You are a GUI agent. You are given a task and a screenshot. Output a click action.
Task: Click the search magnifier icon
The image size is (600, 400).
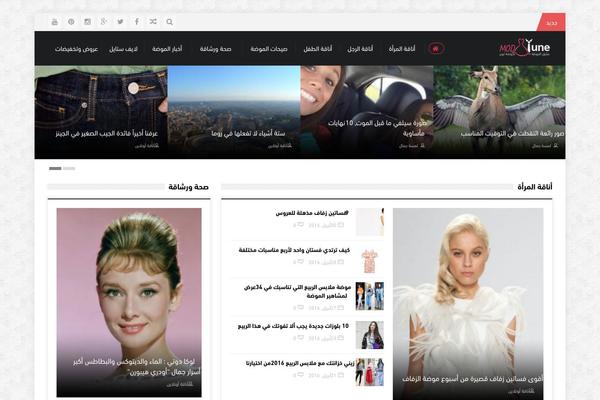pyautogui.click(x=170, y=22)
